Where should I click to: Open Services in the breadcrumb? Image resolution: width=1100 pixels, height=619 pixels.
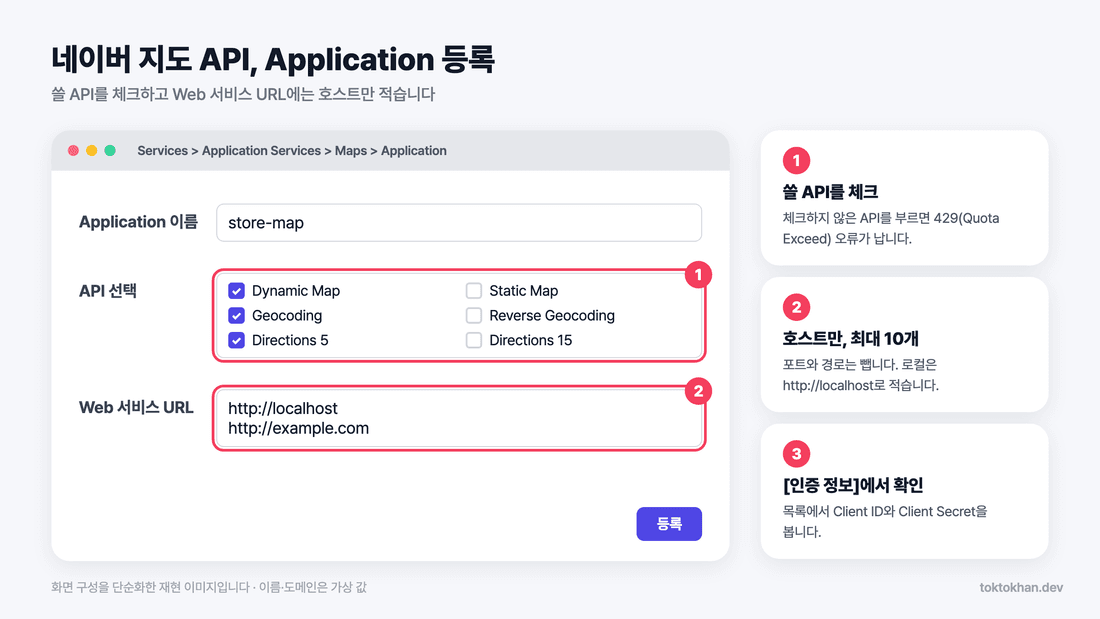(x=163, y=151)
